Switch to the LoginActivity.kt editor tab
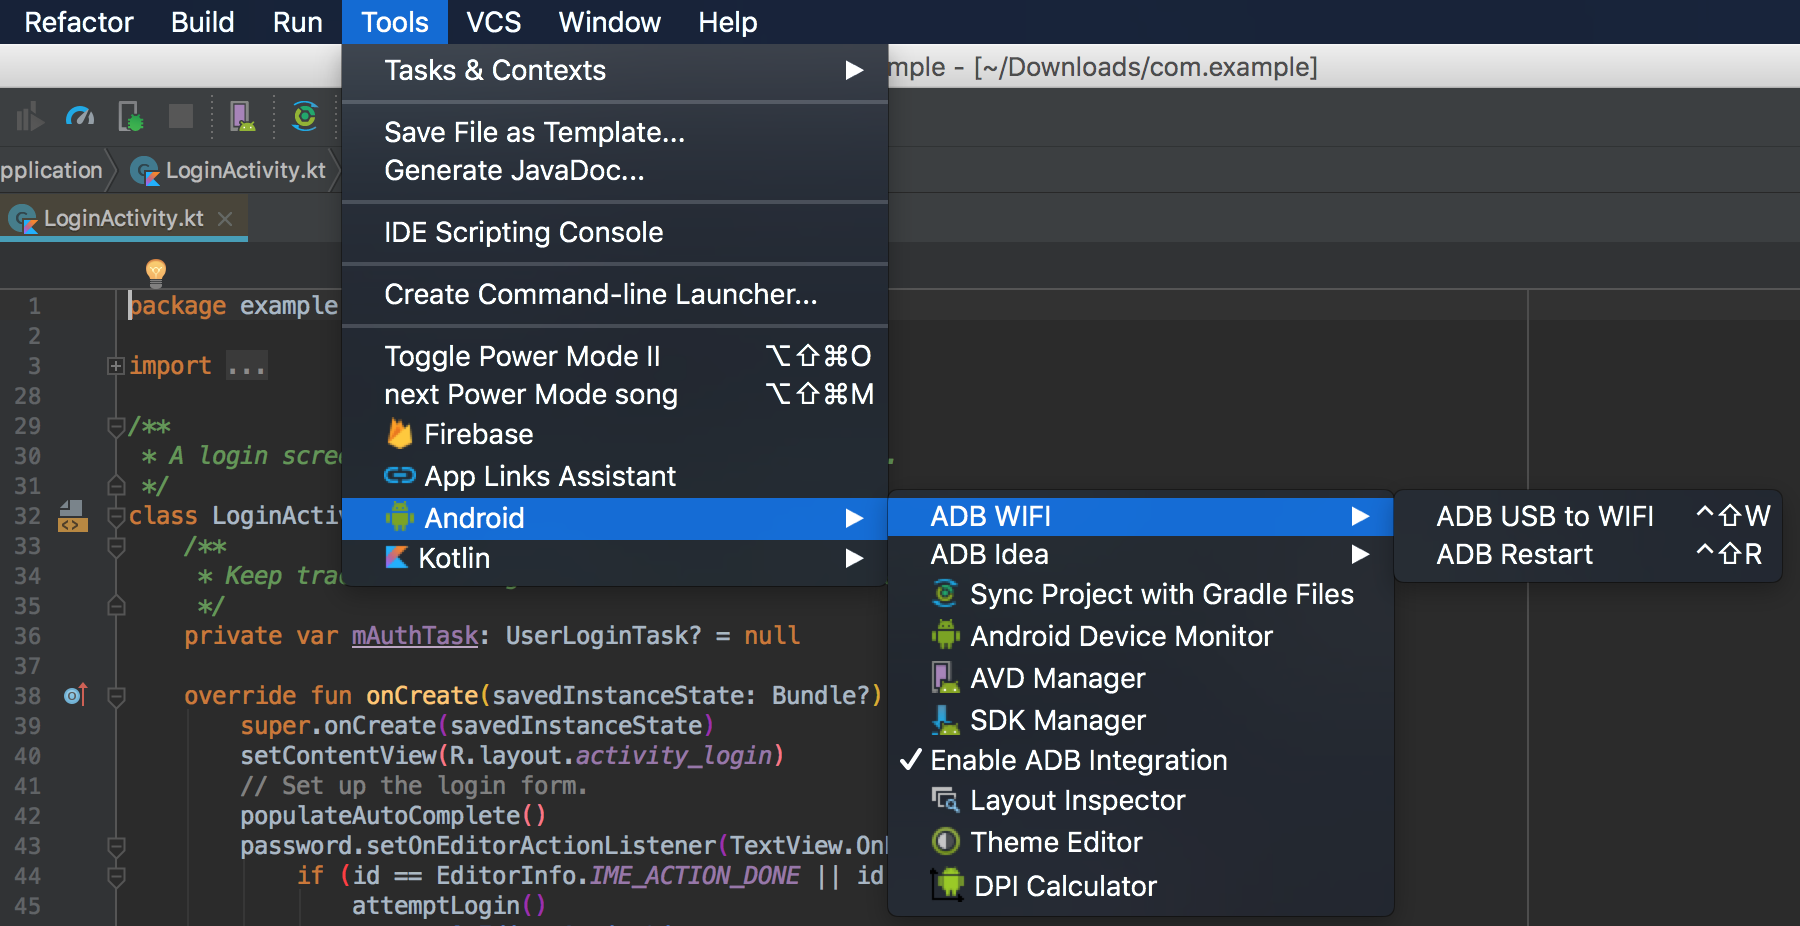Screen dimensions: 1800x926 [x=123, y=218]
